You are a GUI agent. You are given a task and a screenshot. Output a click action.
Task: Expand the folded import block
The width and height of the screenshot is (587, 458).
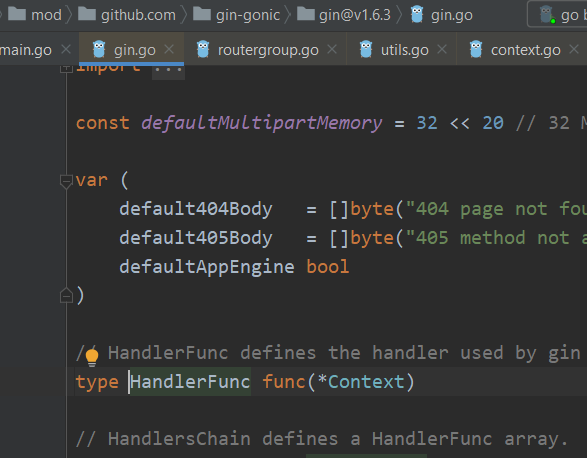66,68
